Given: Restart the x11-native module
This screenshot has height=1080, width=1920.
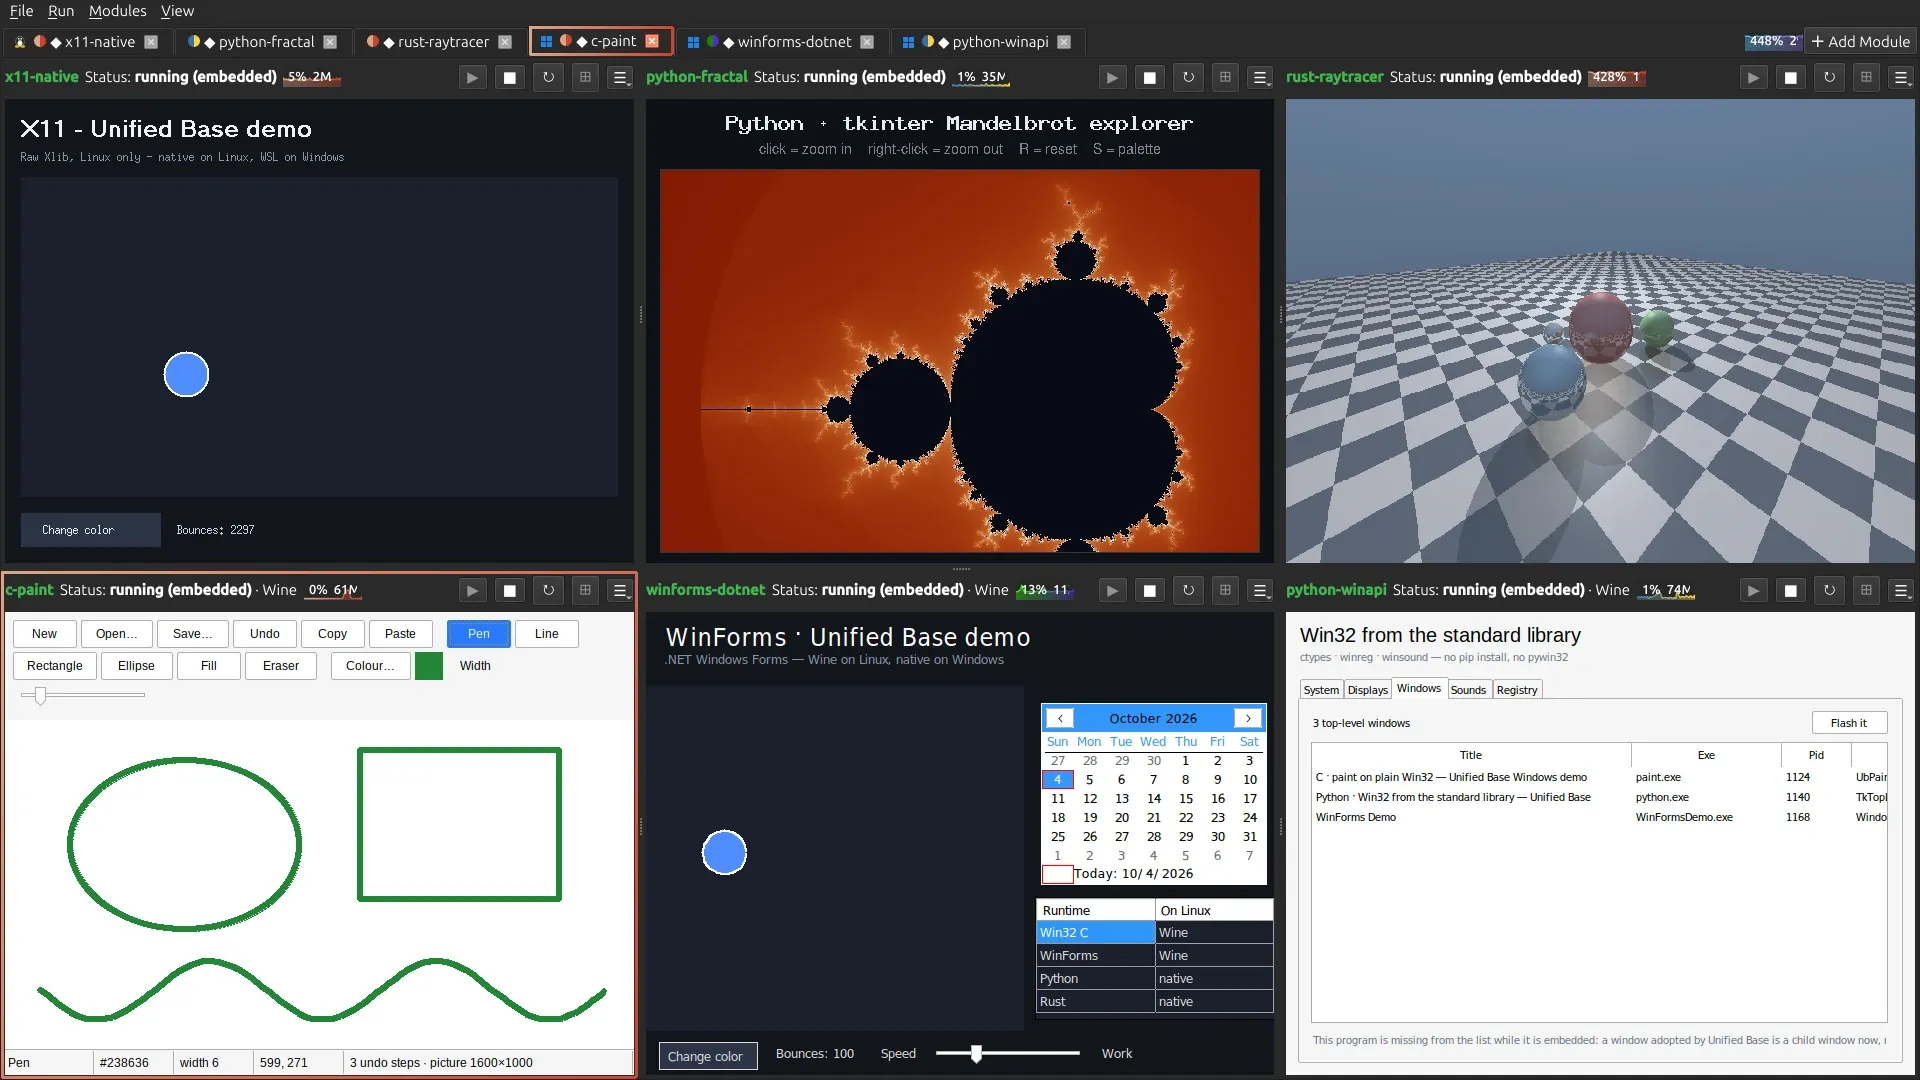Looking at the screenshot, I should (x=548, y=77).
